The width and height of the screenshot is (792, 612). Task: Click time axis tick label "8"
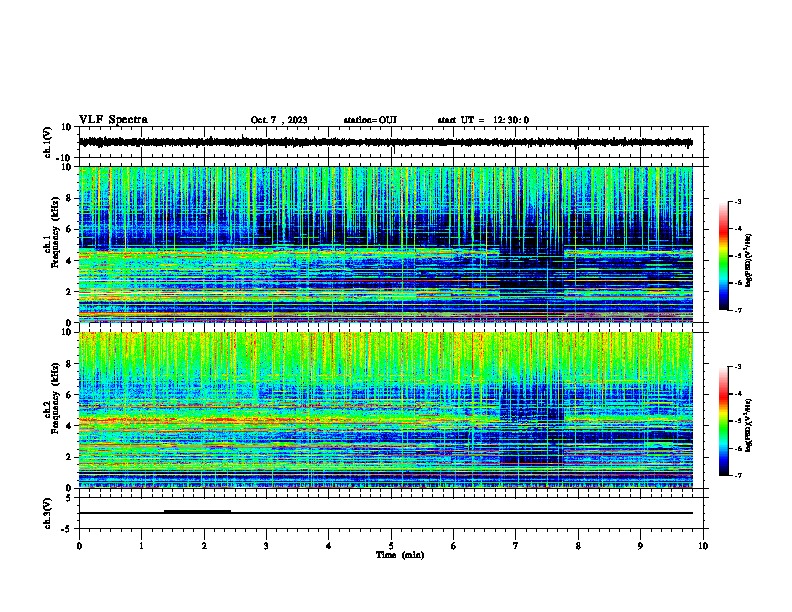point(578,545)
